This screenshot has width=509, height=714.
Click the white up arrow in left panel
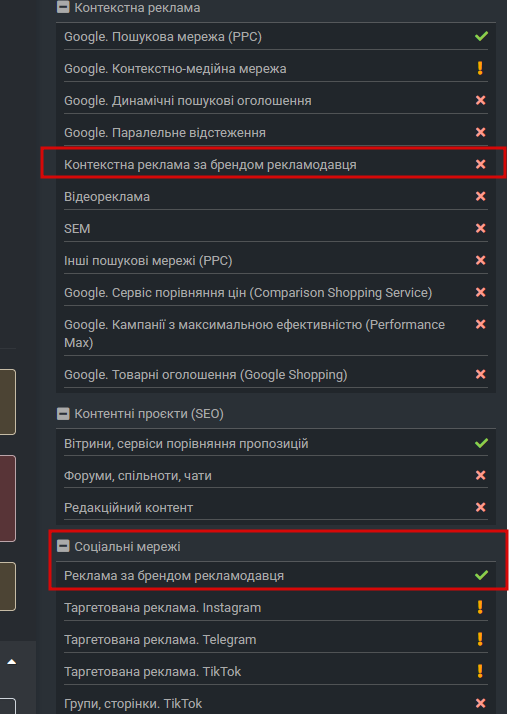pos(12,662)
